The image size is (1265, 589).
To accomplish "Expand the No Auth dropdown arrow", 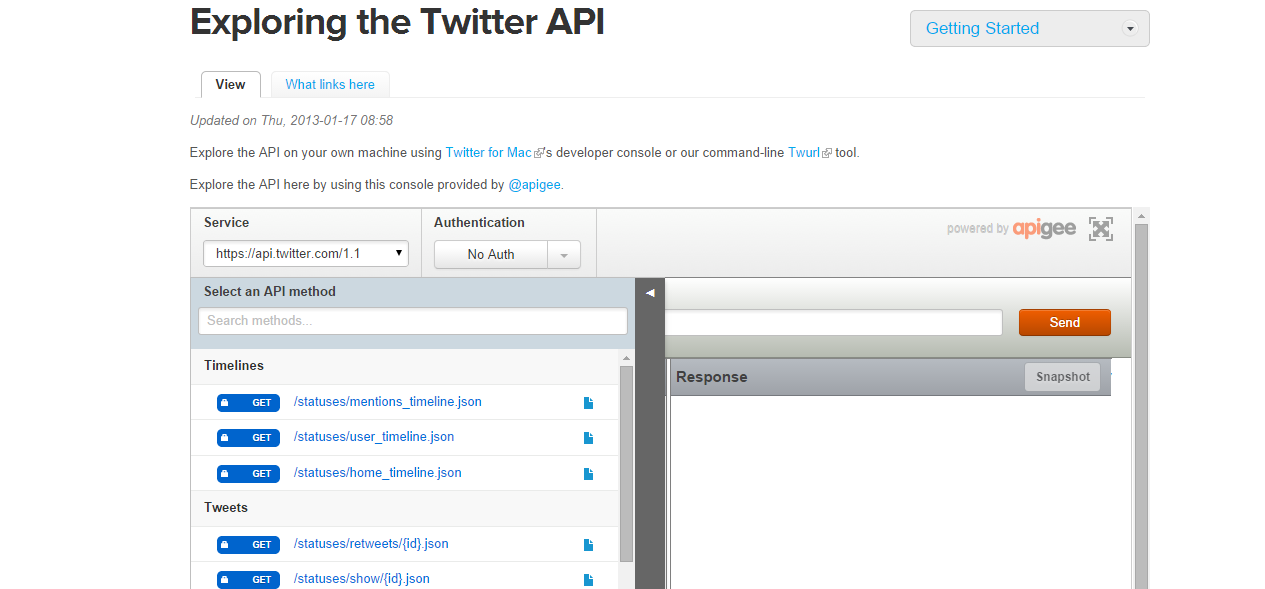I will click(564, 255).
